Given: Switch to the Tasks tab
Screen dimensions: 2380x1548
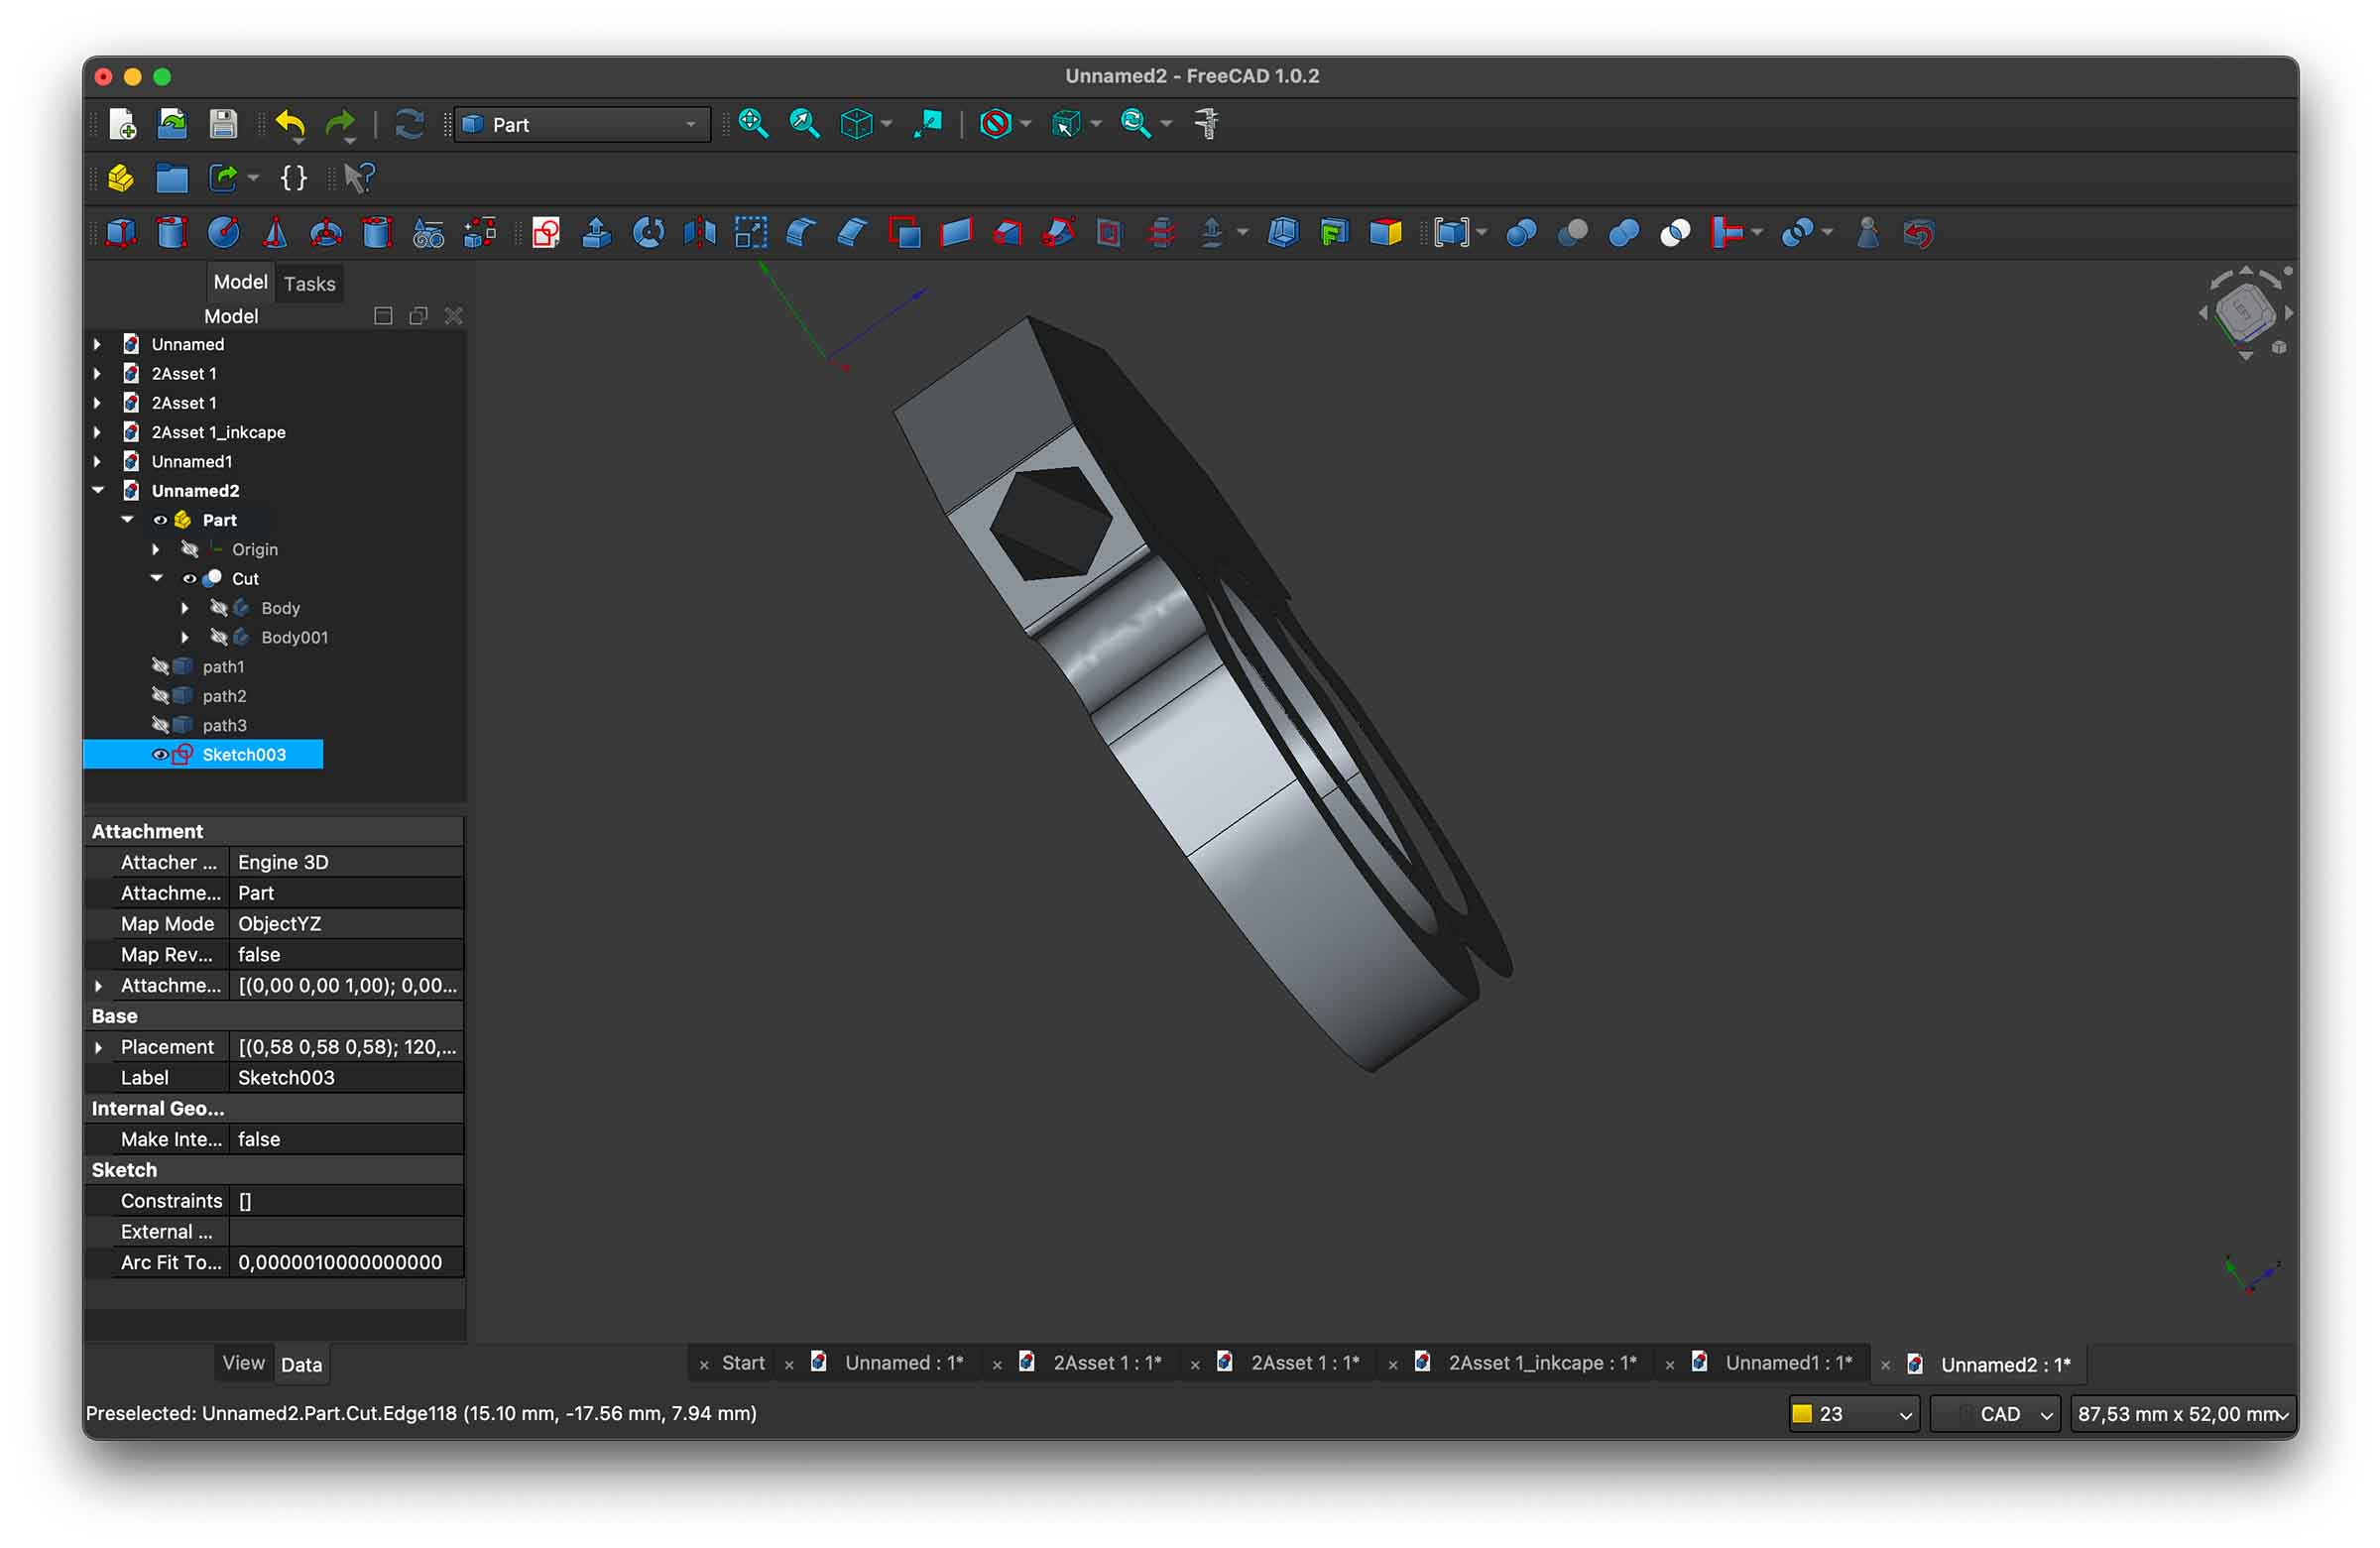Looking at the screenshot, I should [x=309, y=283].
